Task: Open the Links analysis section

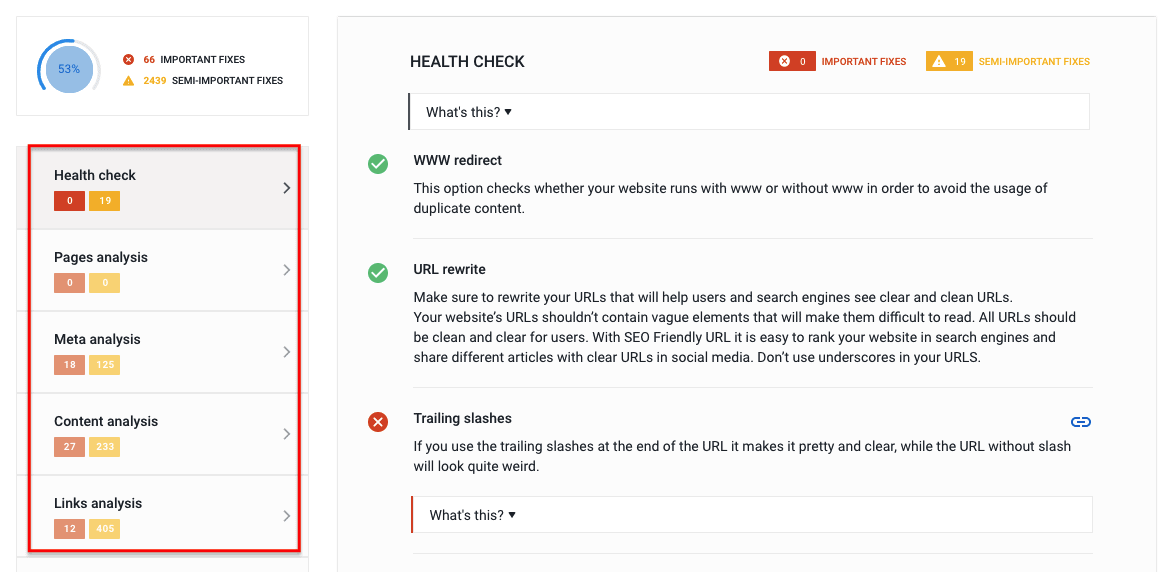Action: click(x=98, y=504)
